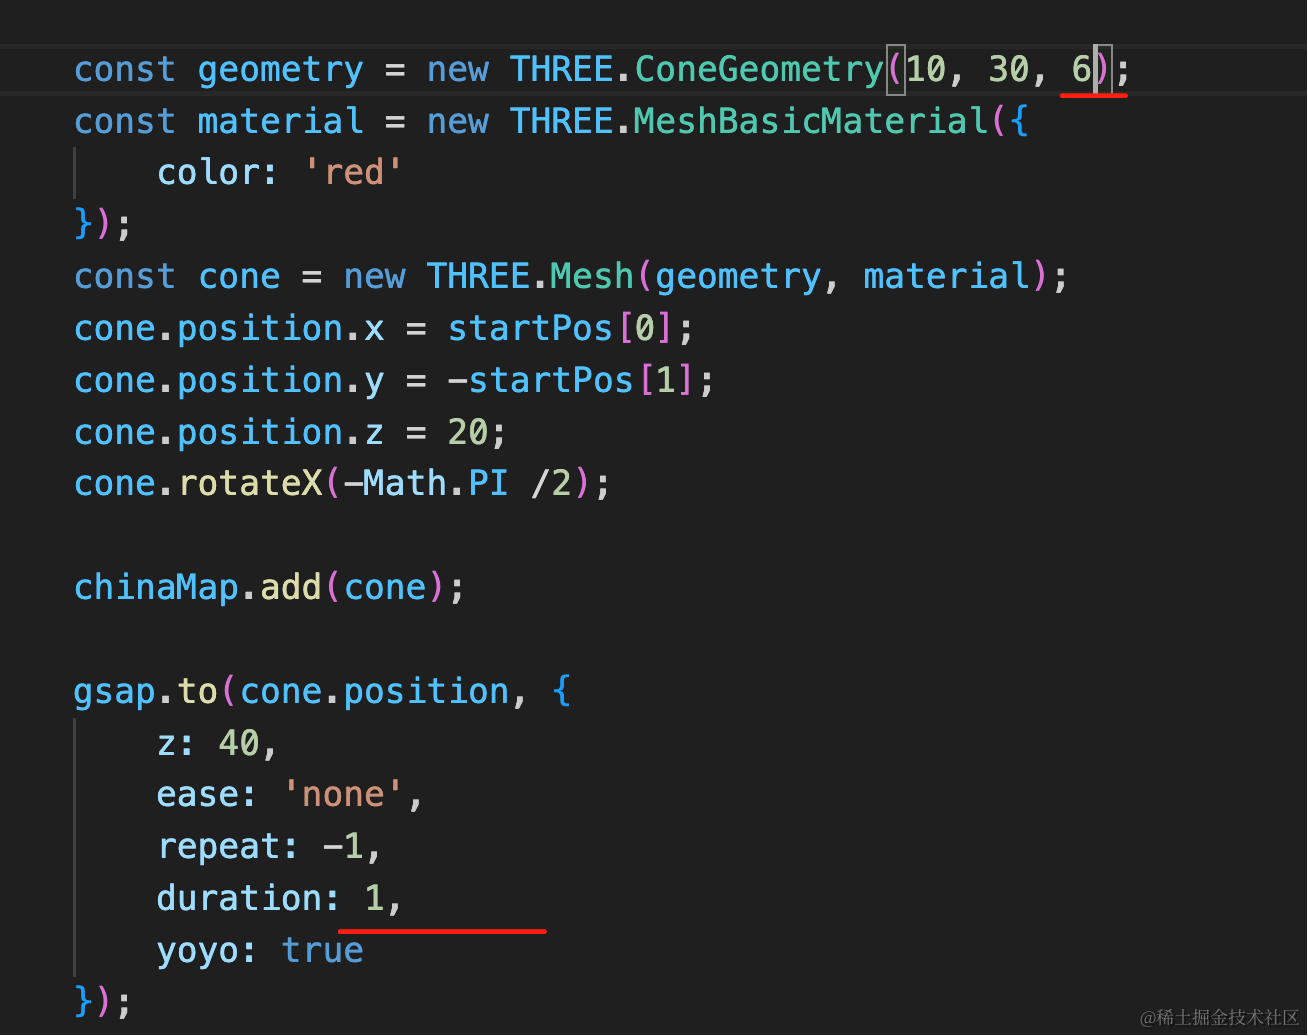Image resolution: width=1308 pixels, height=1036 pixels.
Task: Click the ease 'none' string
Action: 343,795
